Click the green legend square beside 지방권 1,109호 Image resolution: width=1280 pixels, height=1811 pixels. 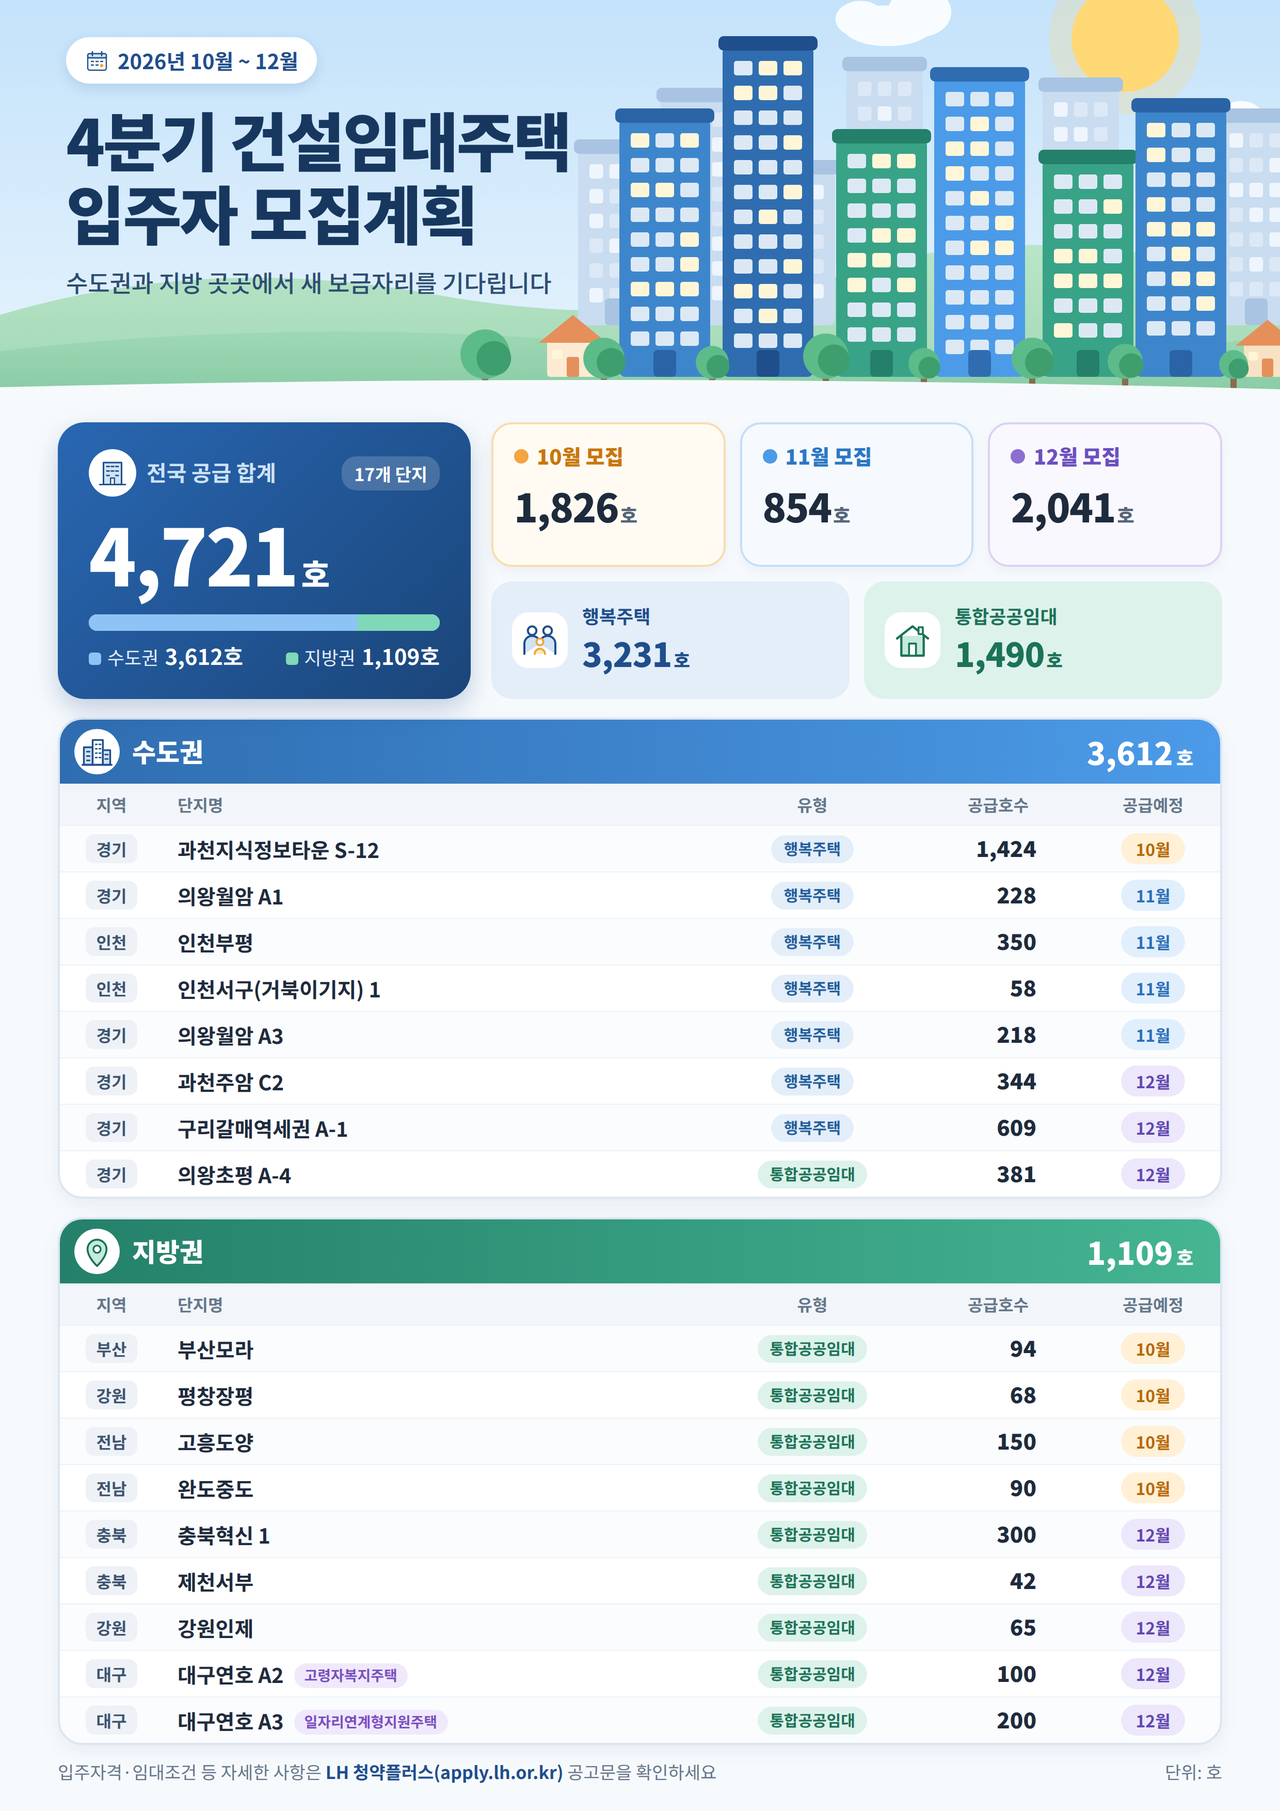(x=292, y=658)
